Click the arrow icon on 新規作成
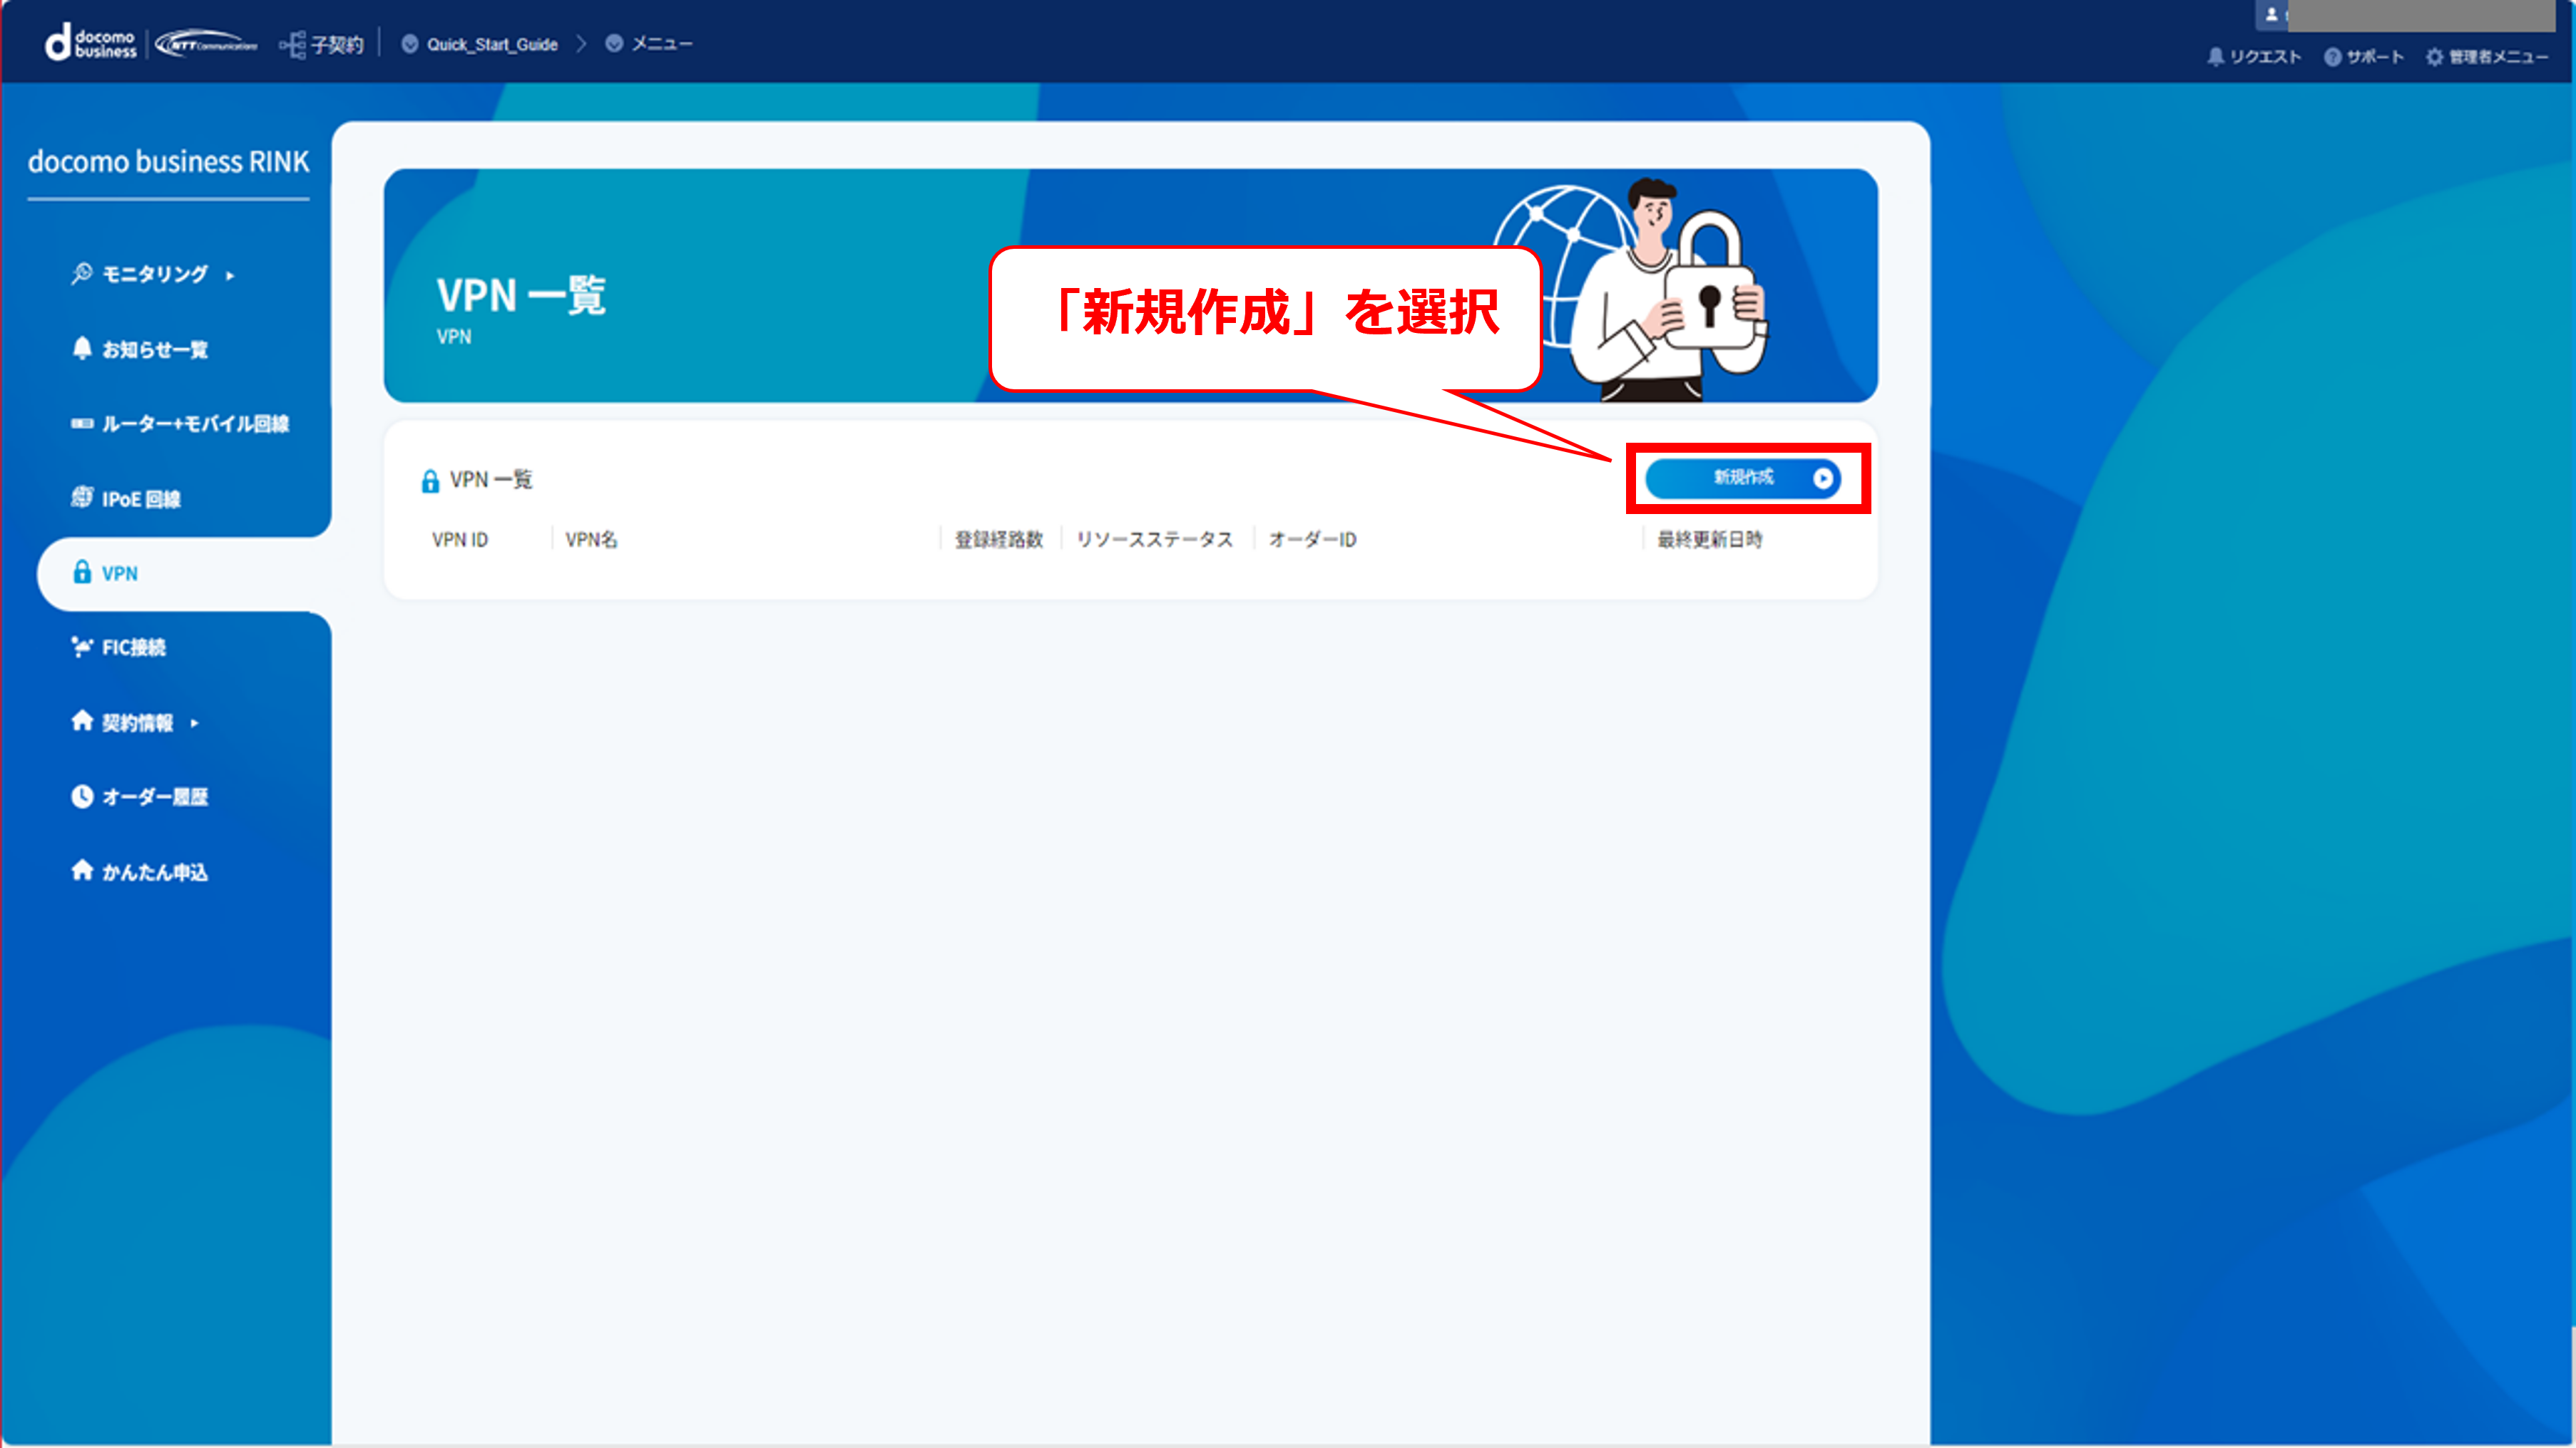Viewport: 2576px width, 1448px height. pyautogui.click(x=1822, y=479)
